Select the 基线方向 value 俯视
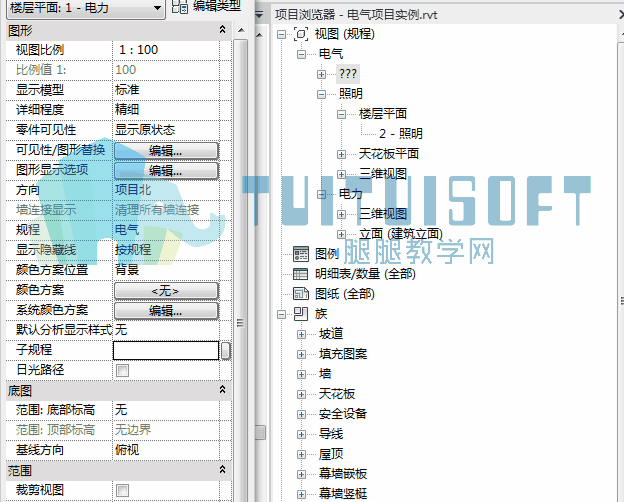624x502 pixels. pyautogui.click(x=127, y=450)
